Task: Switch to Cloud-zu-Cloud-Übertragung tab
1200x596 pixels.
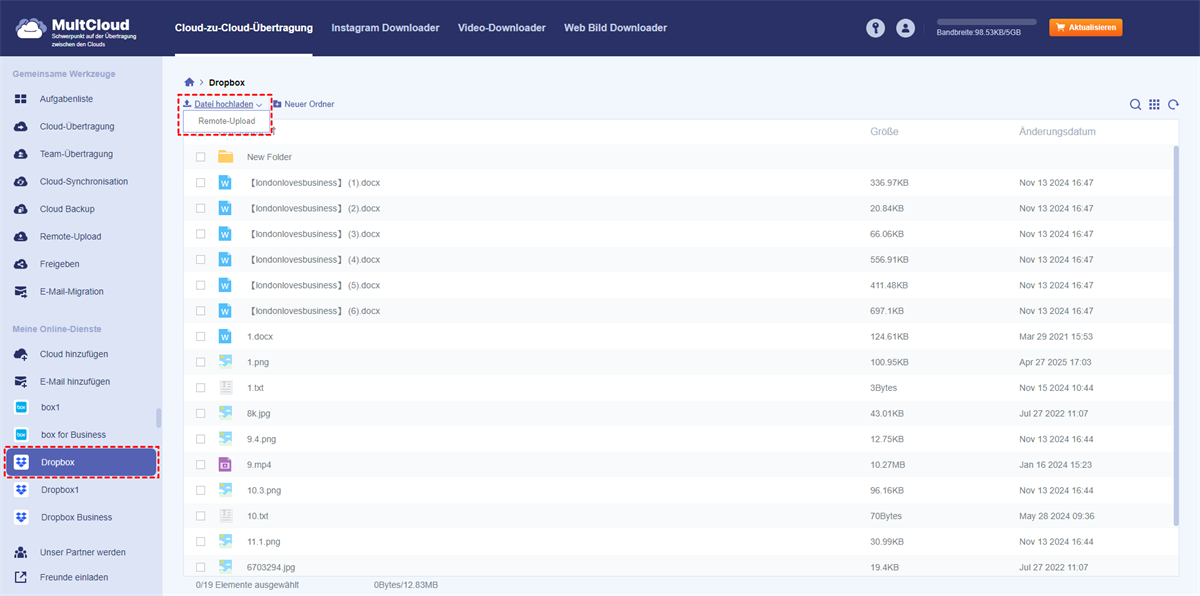Action: pyautogui.click(x=243, y=28)
